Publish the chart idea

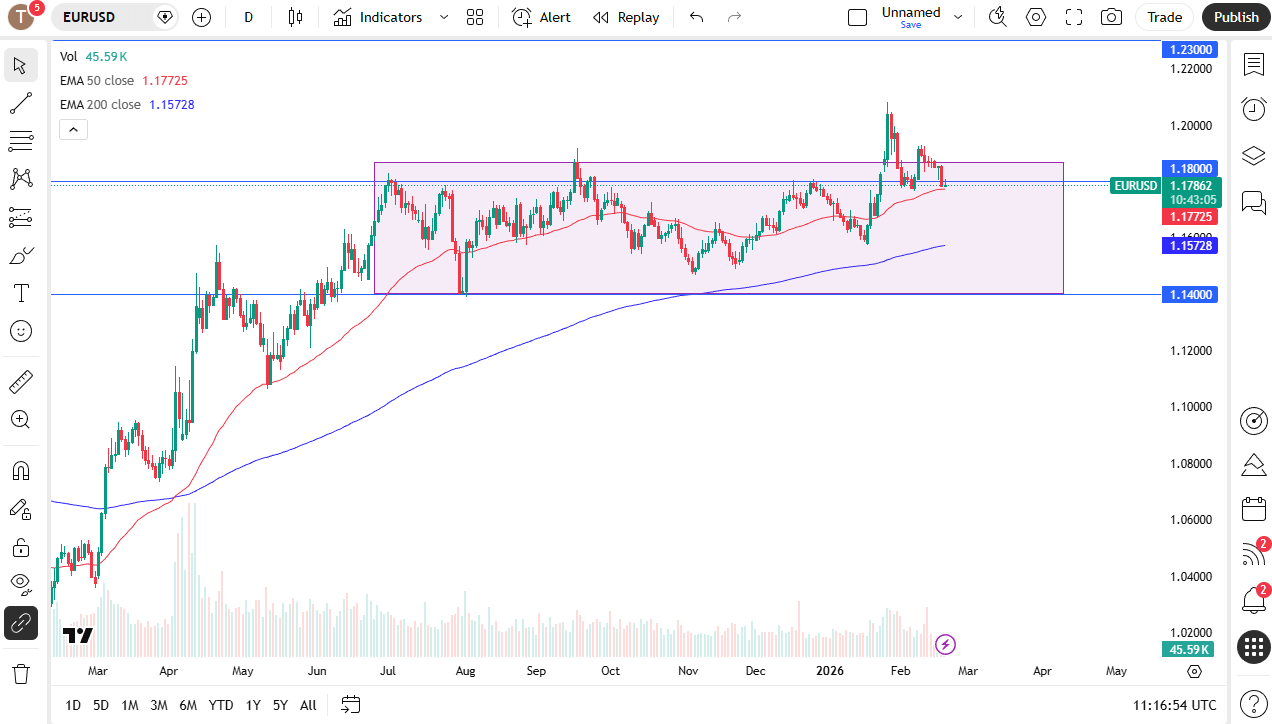(x=1237, y=17)
